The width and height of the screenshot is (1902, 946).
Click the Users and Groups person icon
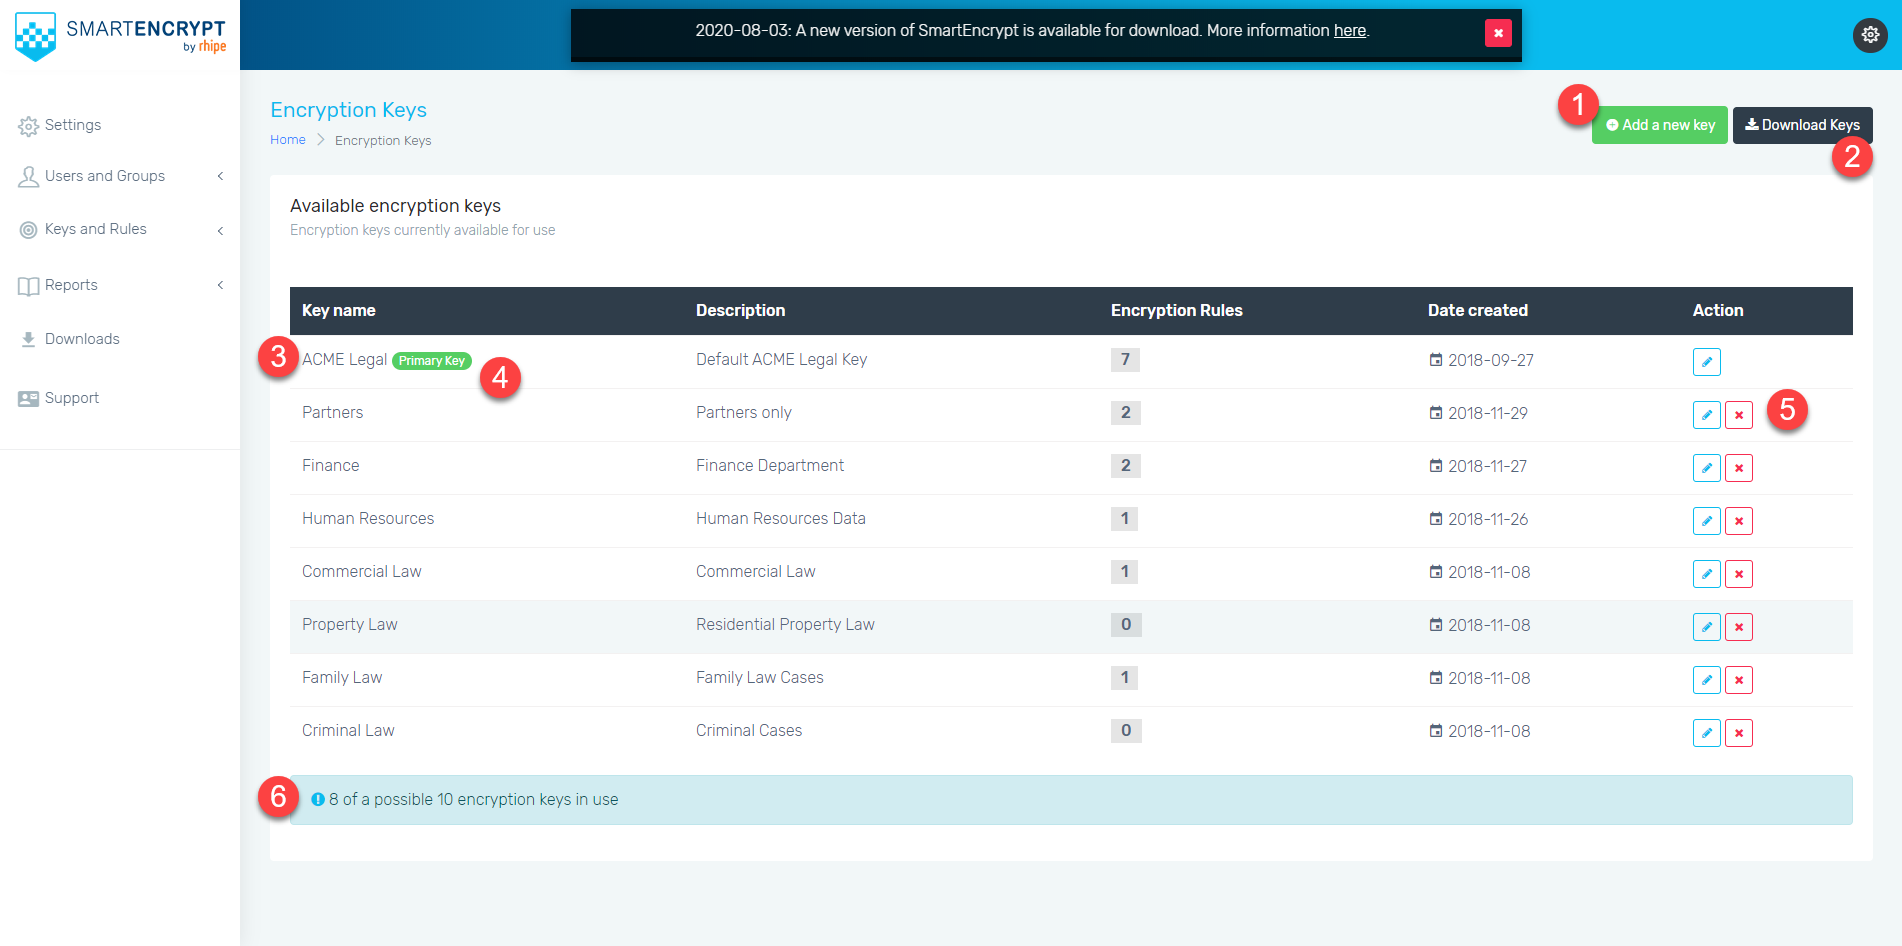[x=28, y=177]
